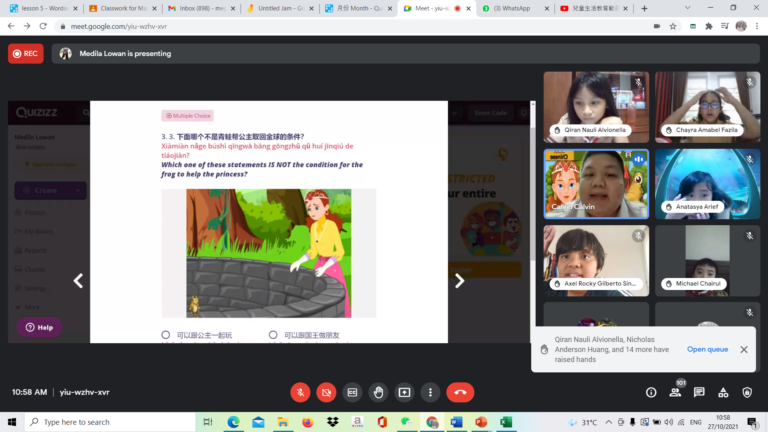
Task: Go to previous slide with left arrow
Action: [78, 281]
